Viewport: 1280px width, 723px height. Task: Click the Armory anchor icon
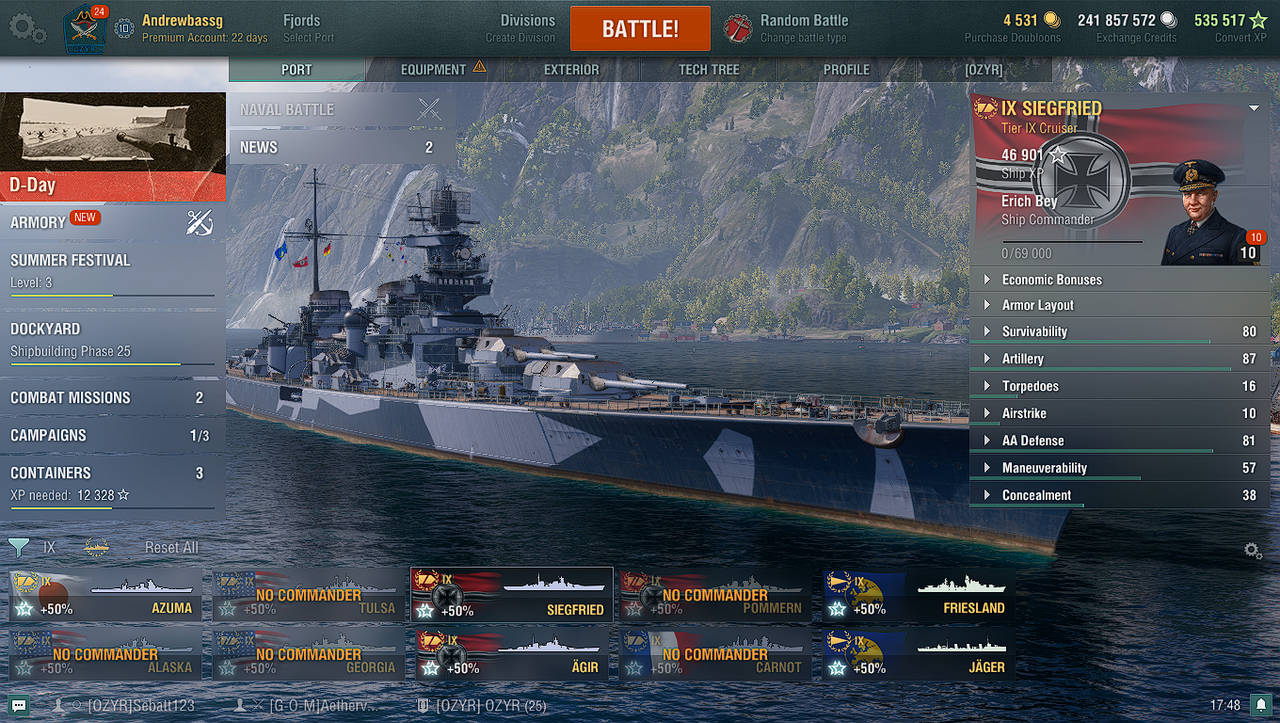click(199, 223)
